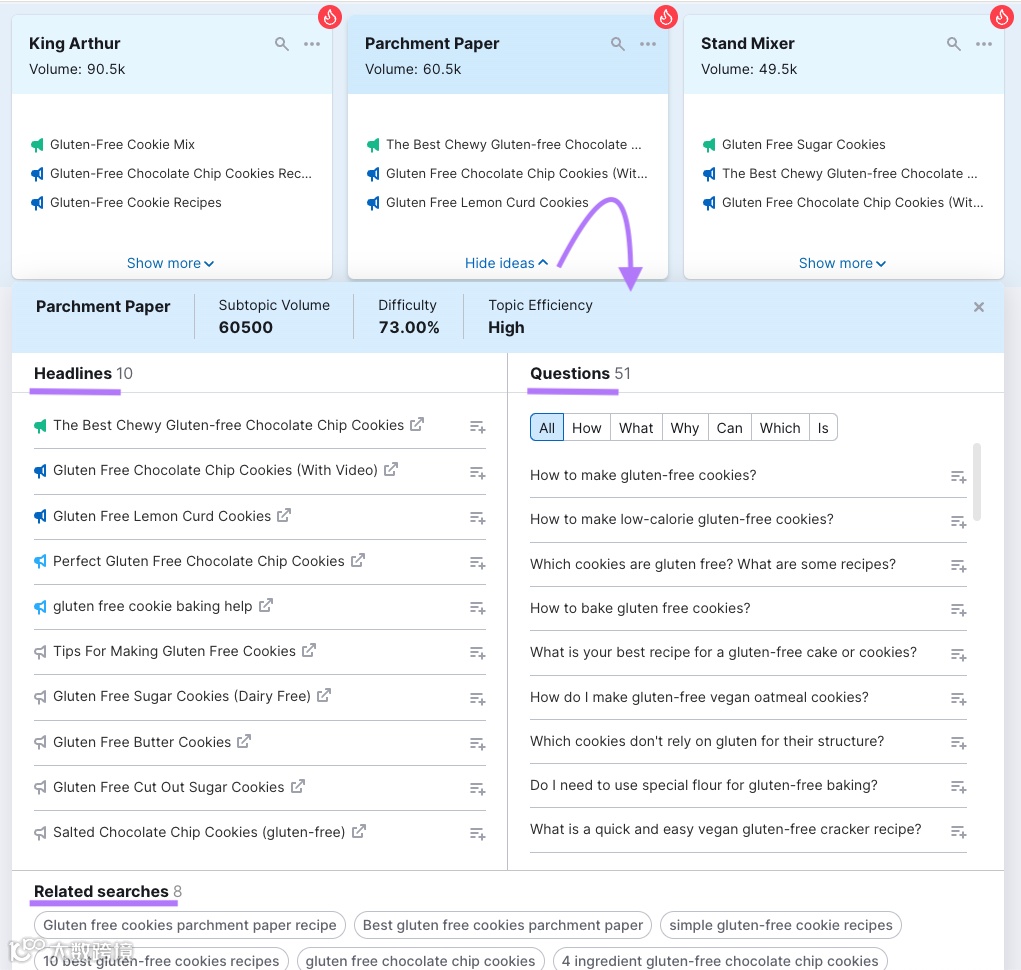Add 'Tips For Making Gluten Free Cookies' to favorites
The image size is (1021, 970).
click(x=478, y=652)
